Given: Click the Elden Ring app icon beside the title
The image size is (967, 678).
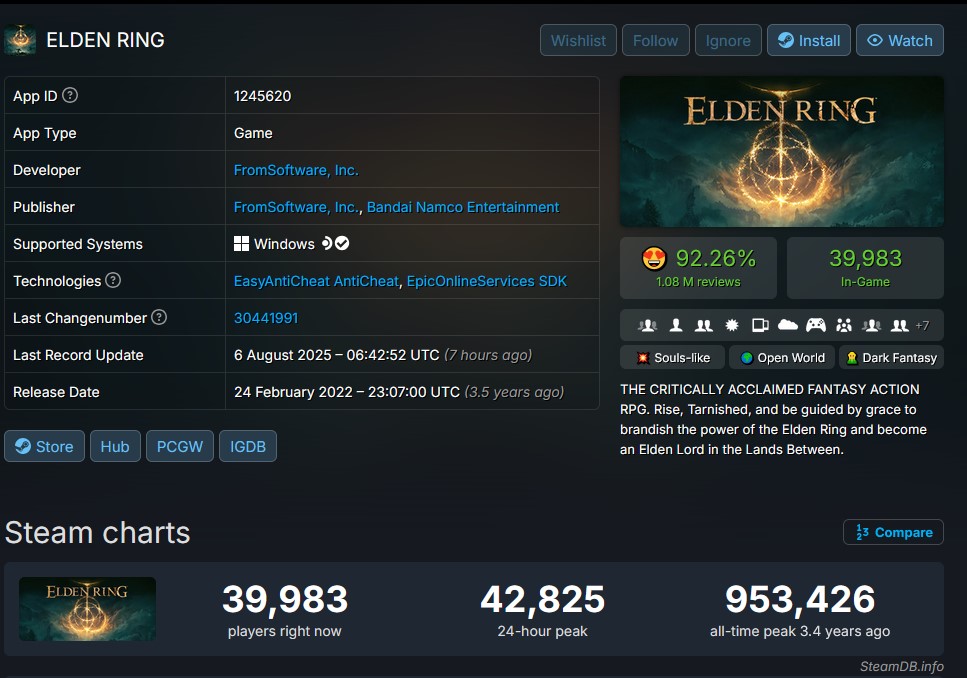Looking at the screenshot, I should 20,39.
